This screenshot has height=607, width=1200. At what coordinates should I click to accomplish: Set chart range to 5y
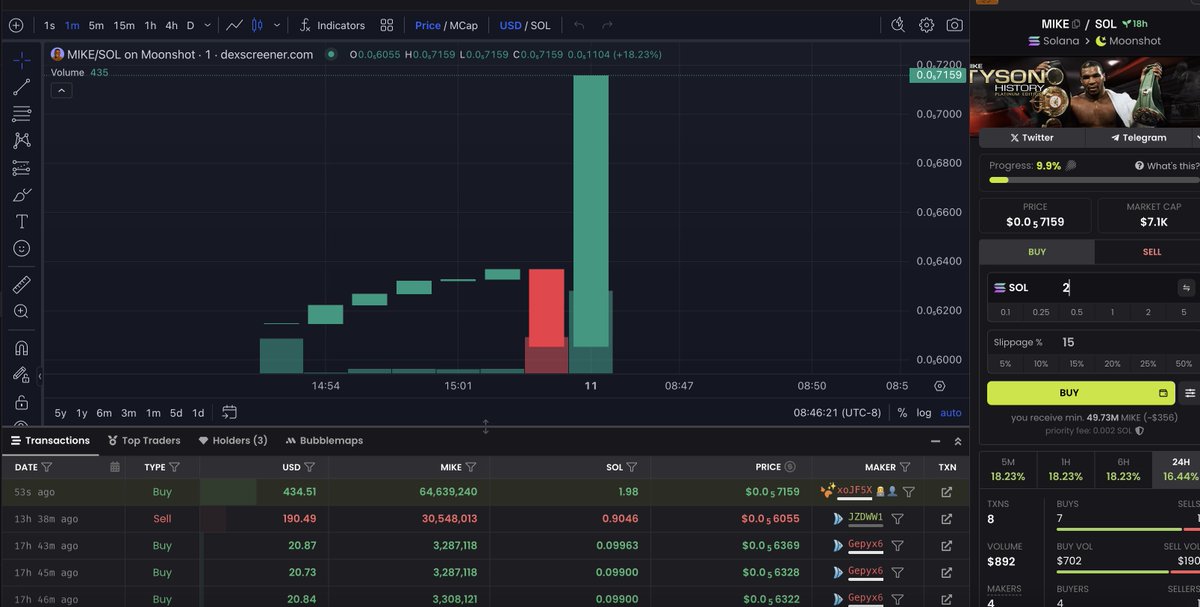point(61,413)
